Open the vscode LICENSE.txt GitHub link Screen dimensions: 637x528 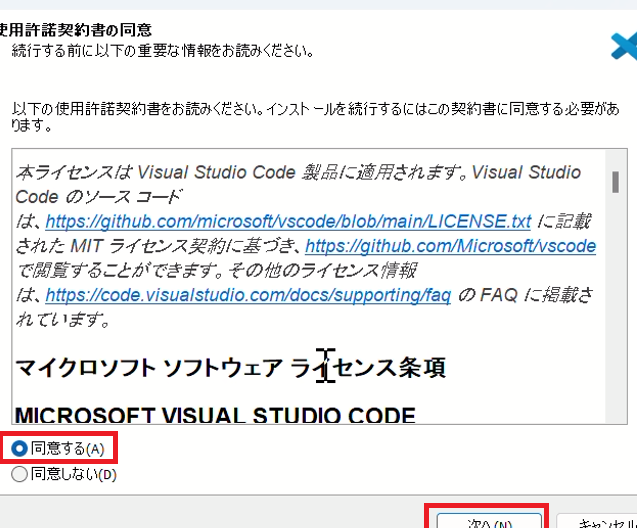tap(288, 220)
